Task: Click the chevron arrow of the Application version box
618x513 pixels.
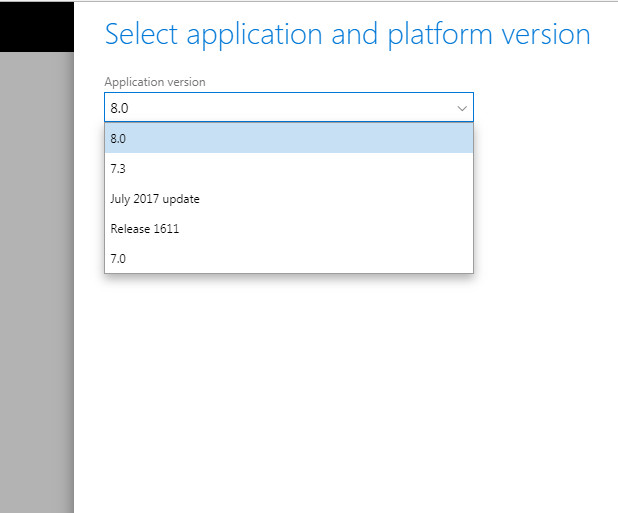Action: point(462,108)
